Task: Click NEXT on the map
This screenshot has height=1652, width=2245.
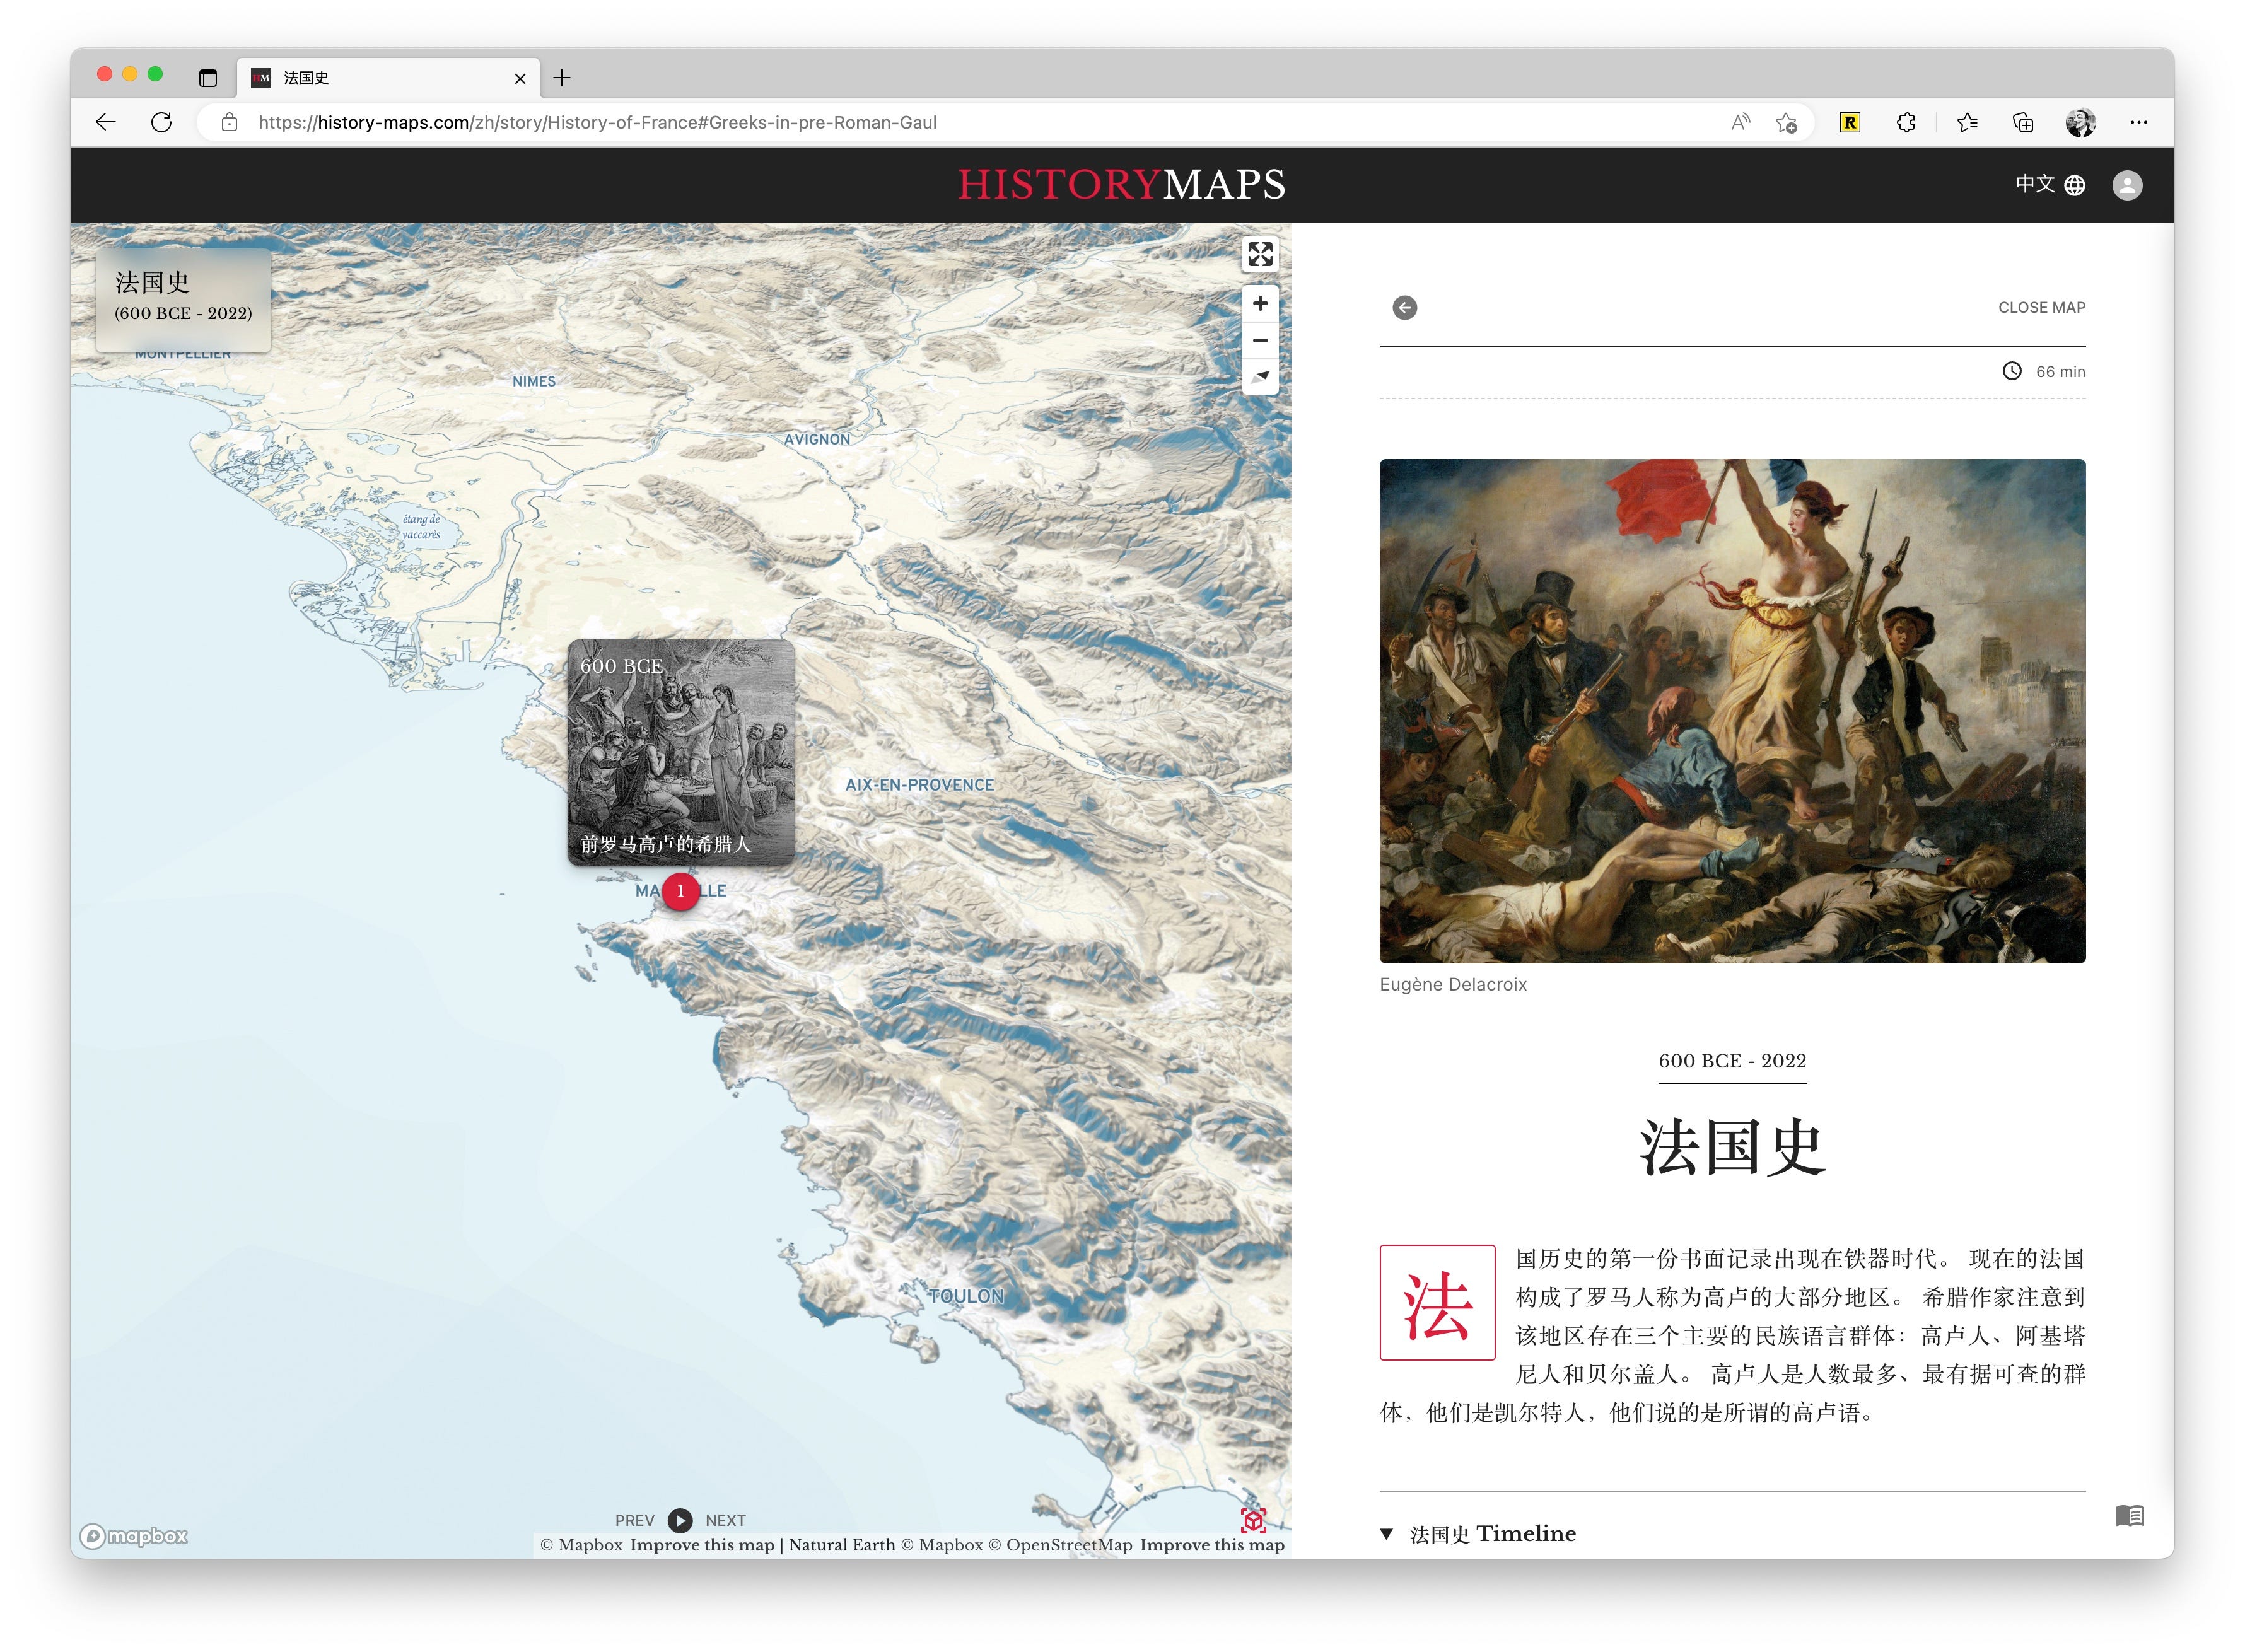Action: tap(726, 1520)
